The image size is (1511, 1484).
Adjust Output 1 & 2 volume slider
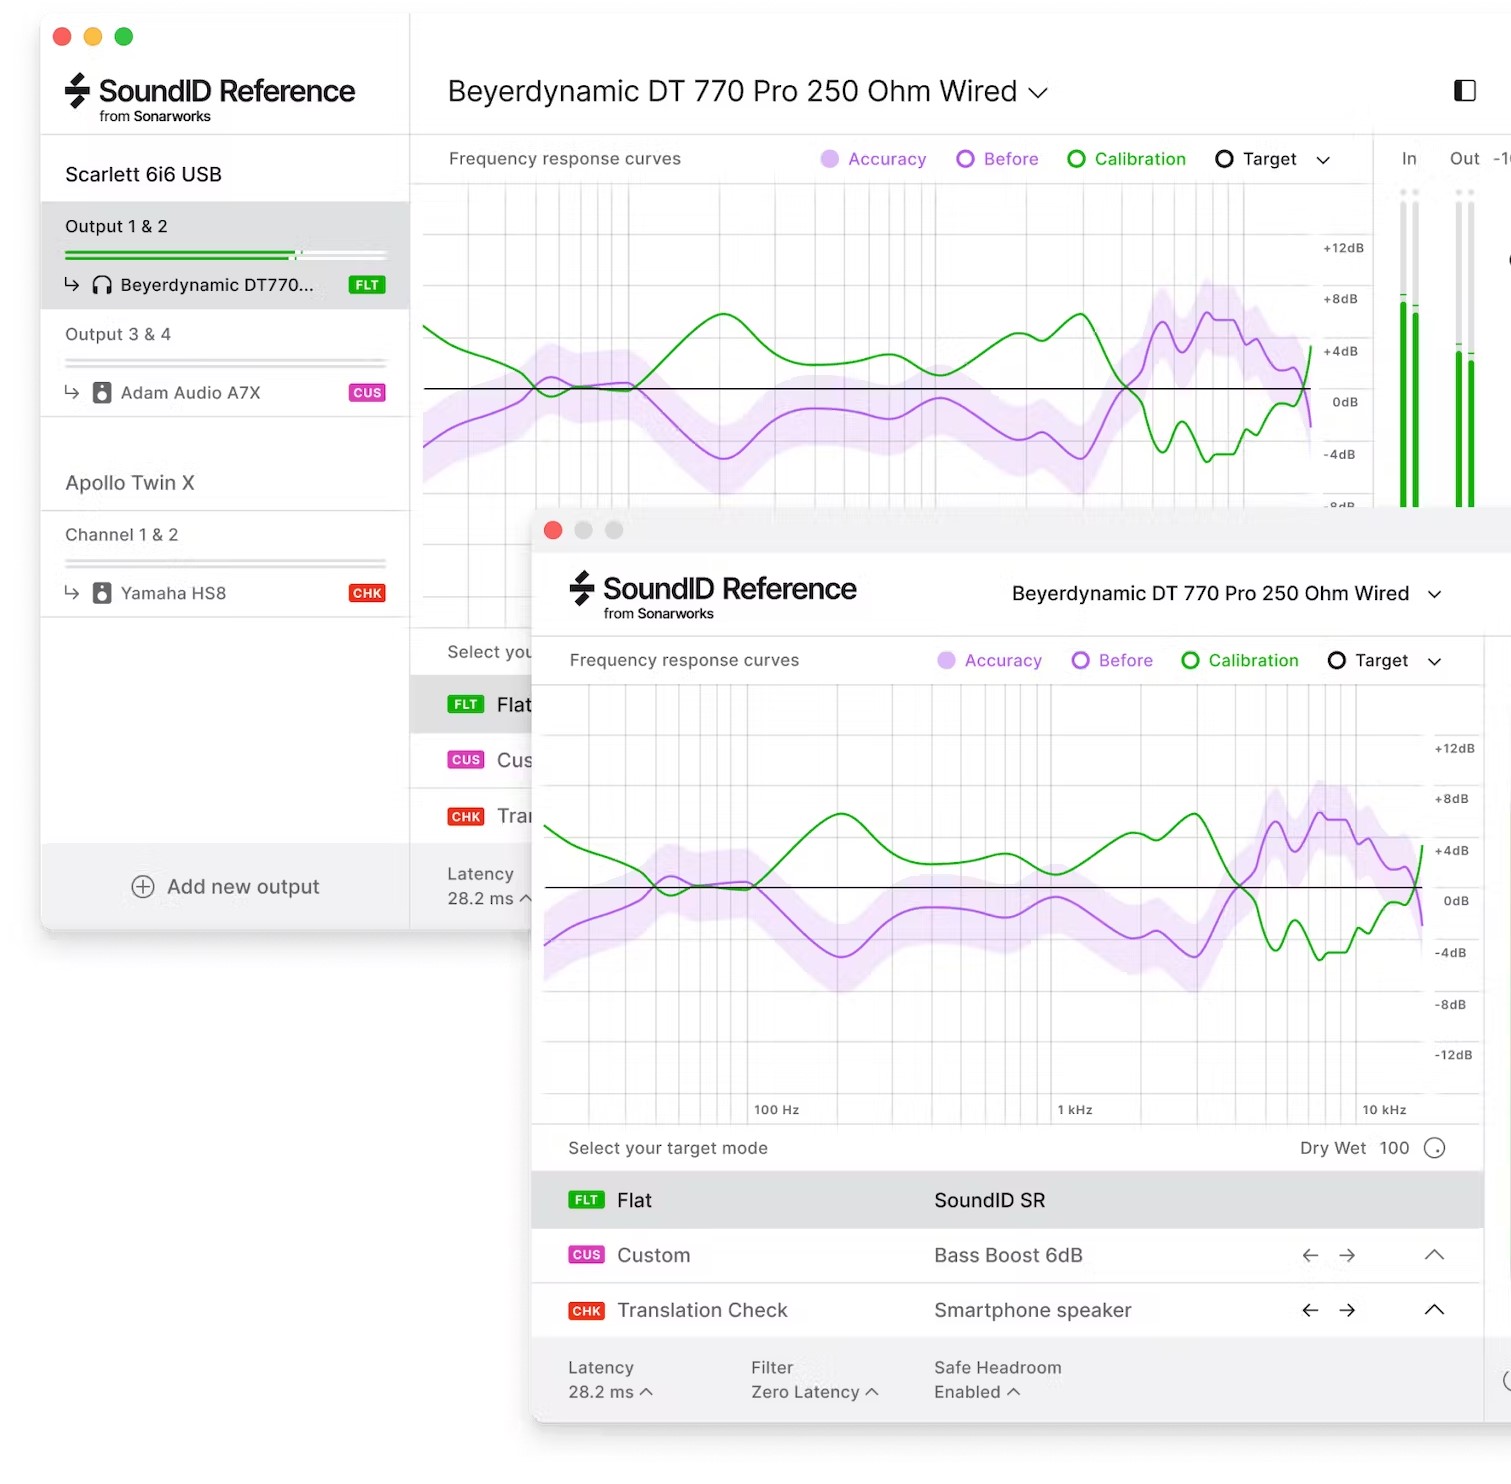[225, 255]
